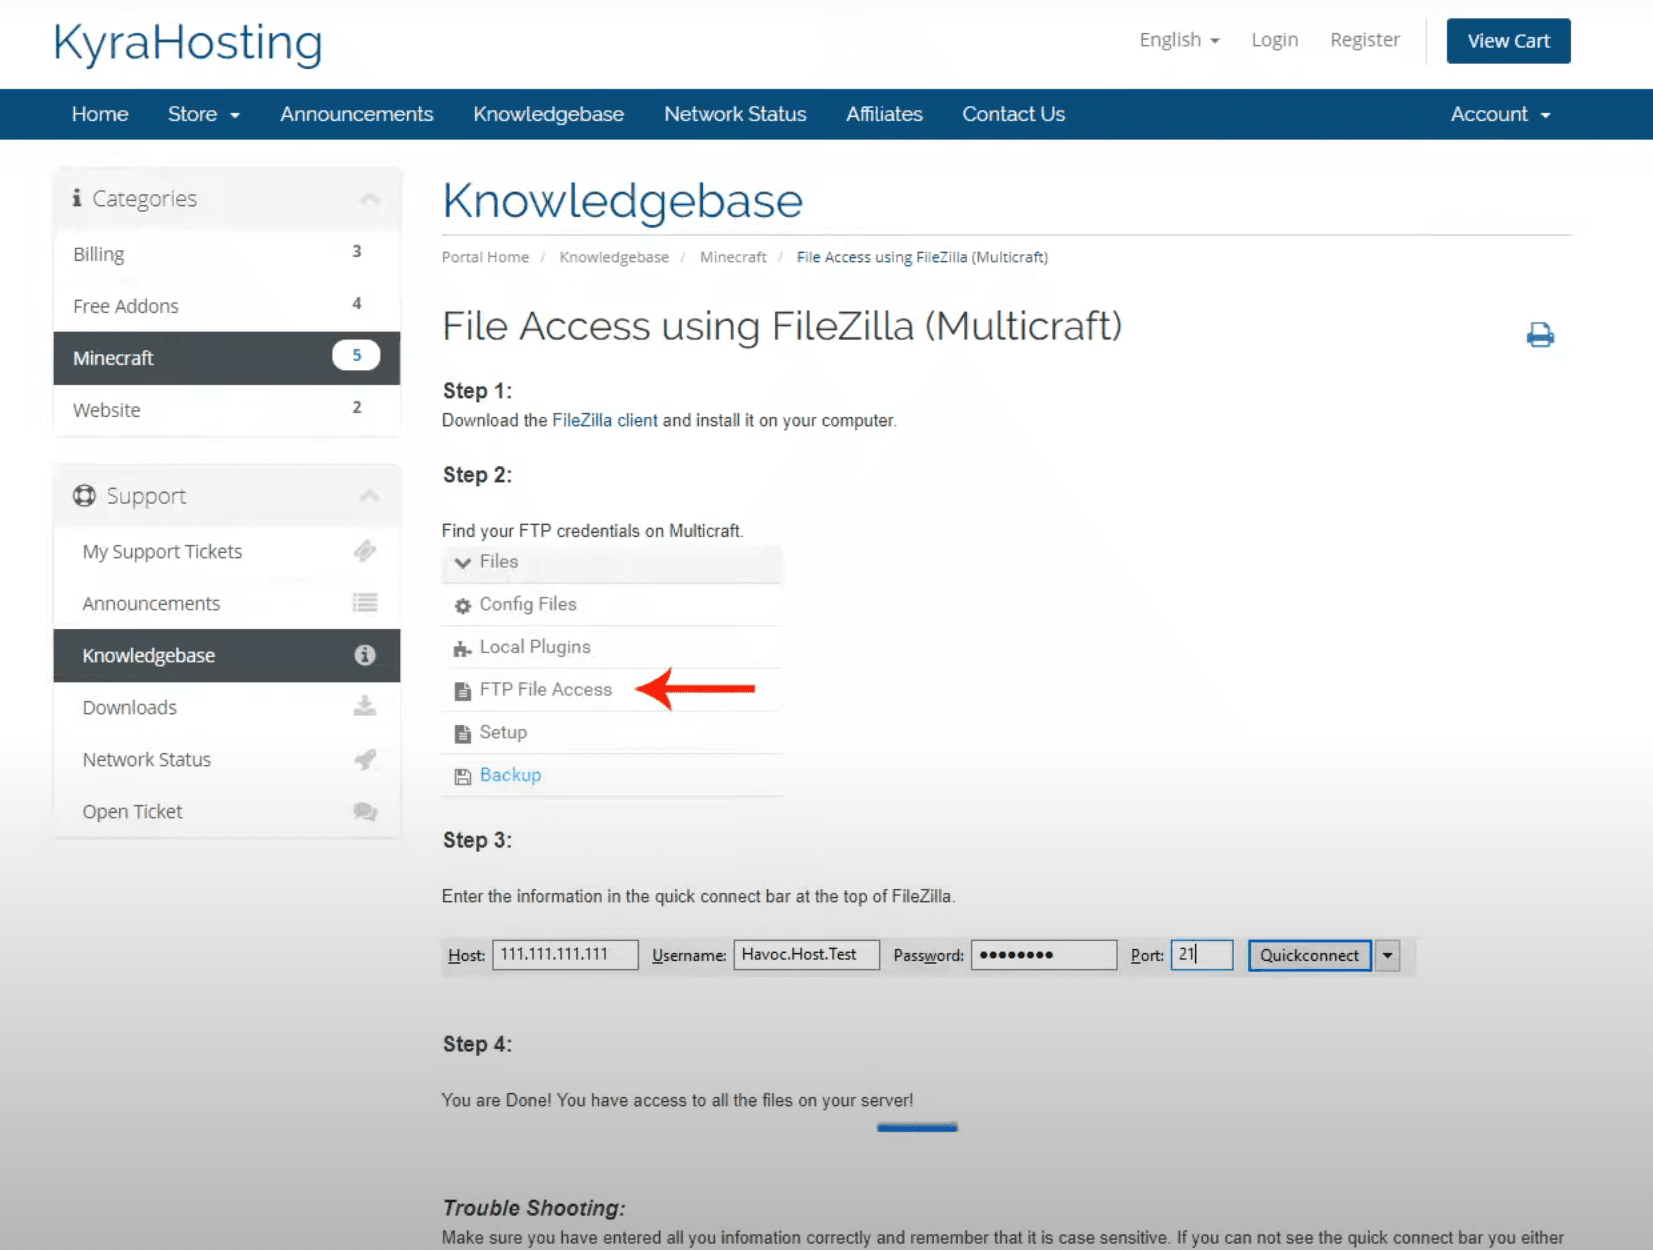This screenshot has width=1653, height=1250.
Task: Click the Categories info icon
Action: click(77, 198)
